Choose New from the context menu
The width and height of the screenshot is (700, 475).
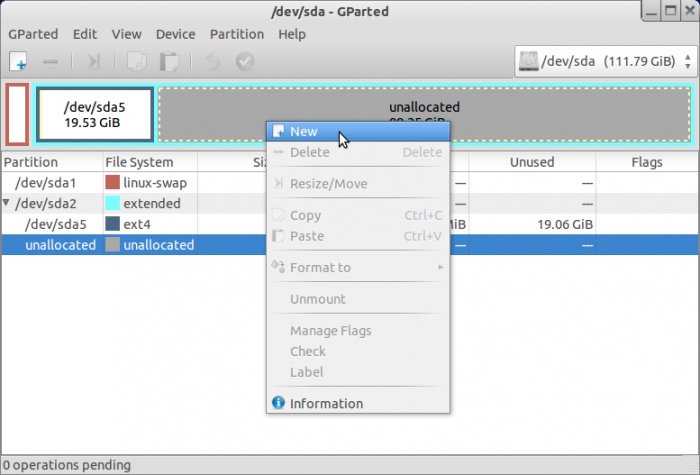[x=358, y=131]
